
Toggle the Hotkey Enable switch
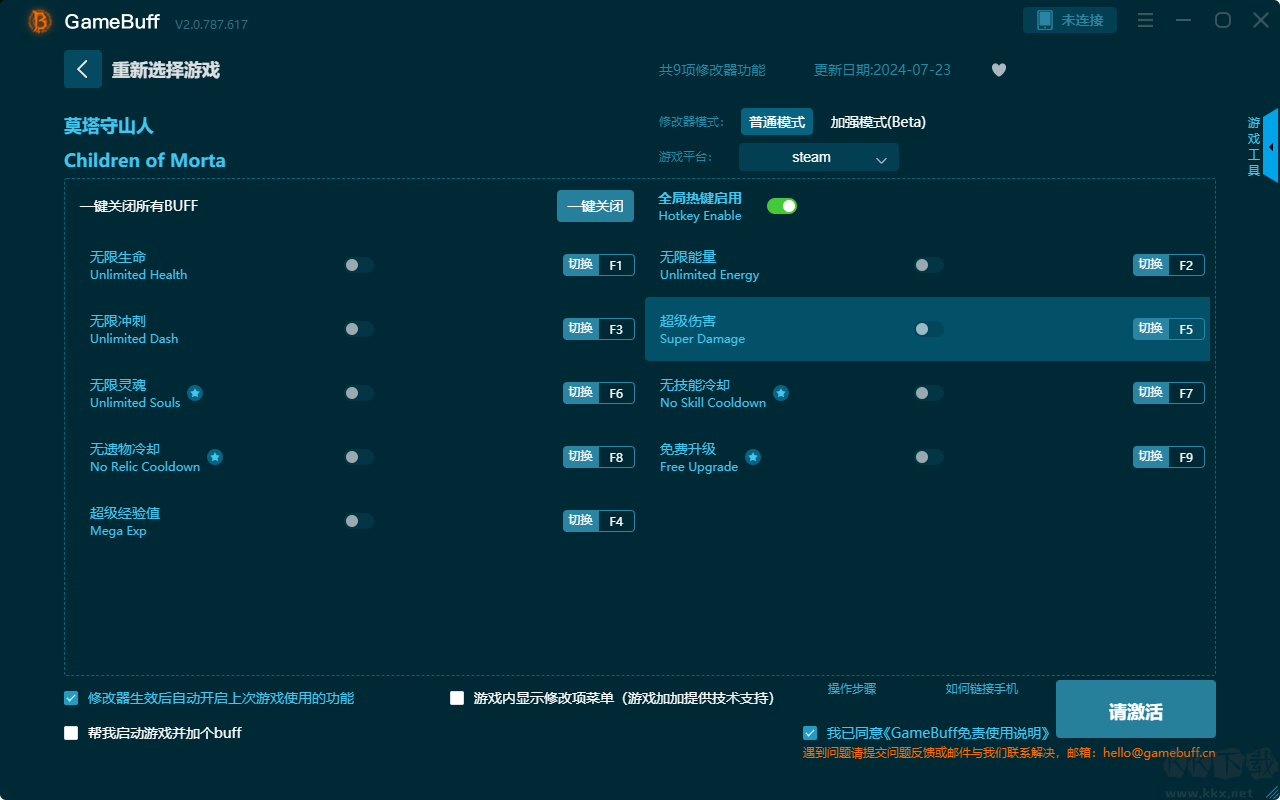pos(782,206)
